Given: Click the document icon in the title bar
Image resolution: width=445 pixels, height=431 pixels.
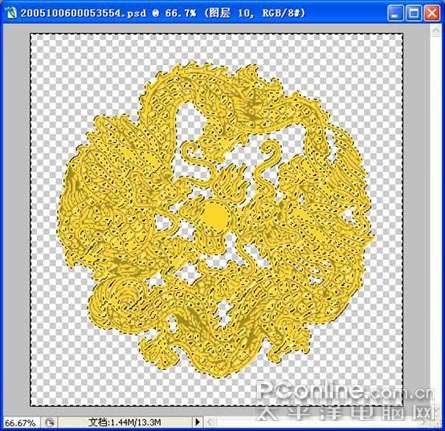Looking at the screenshot, I should (x=12, y=13).
